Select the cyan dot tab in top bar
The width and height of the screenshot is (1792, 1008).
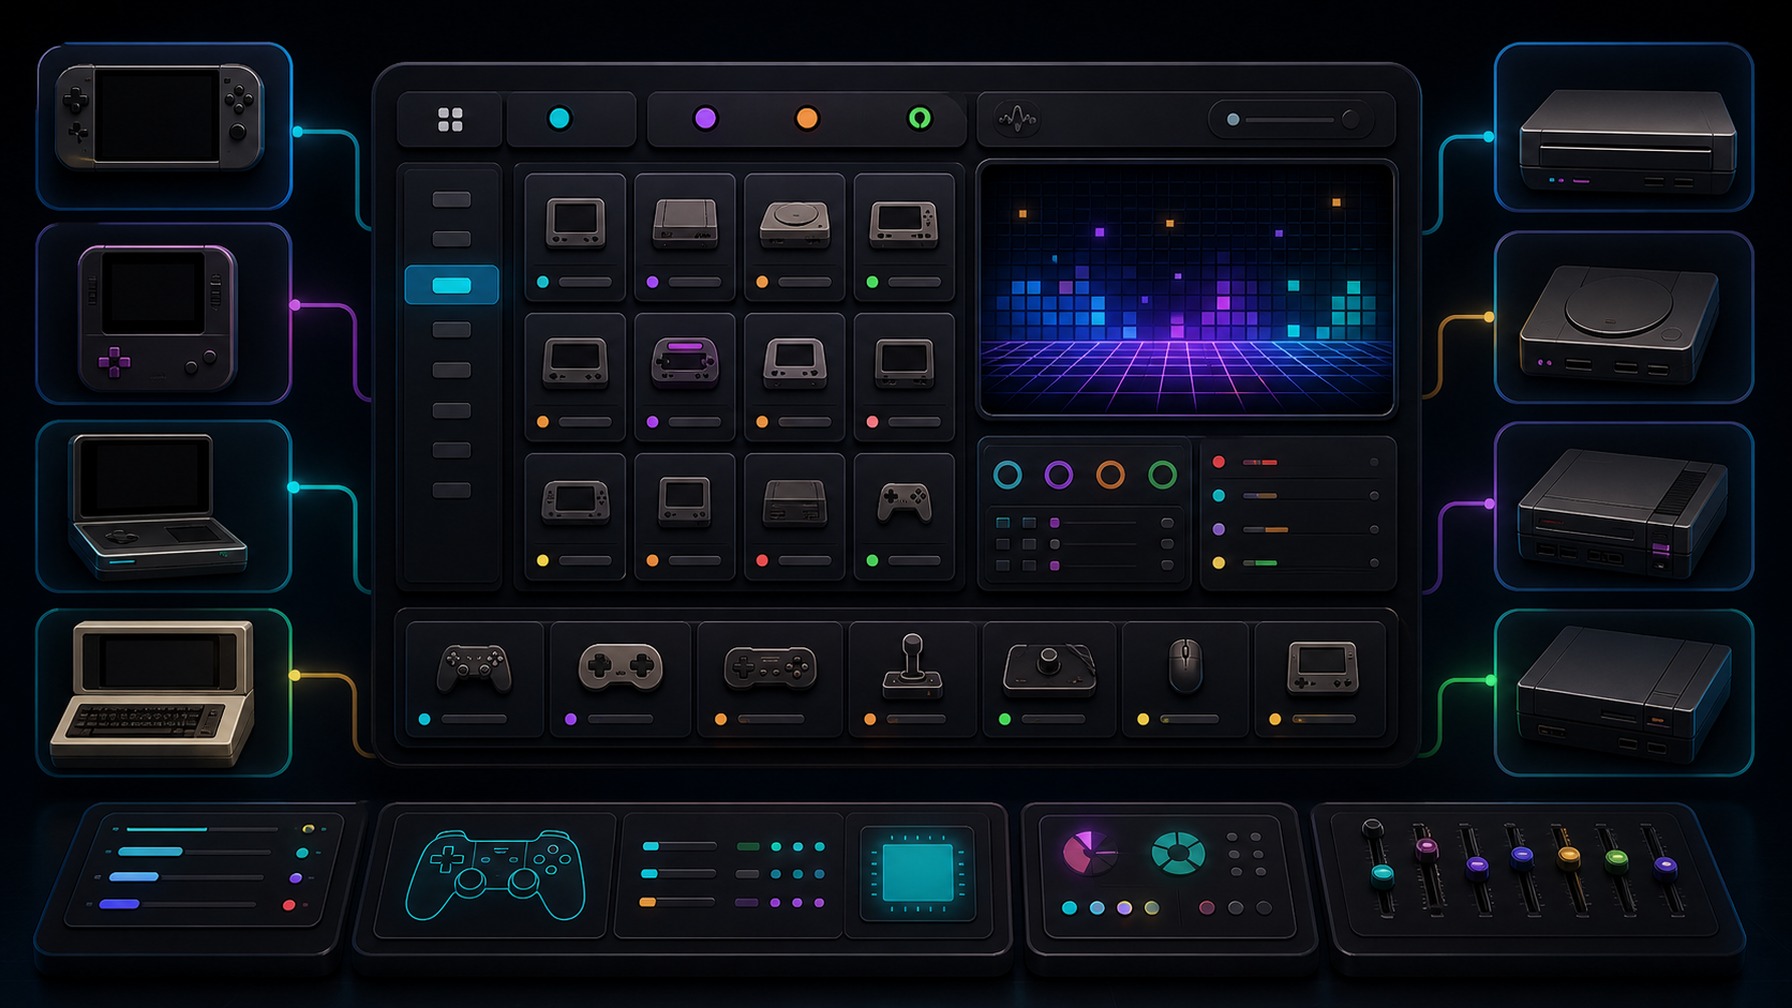(x=560, y=119)
